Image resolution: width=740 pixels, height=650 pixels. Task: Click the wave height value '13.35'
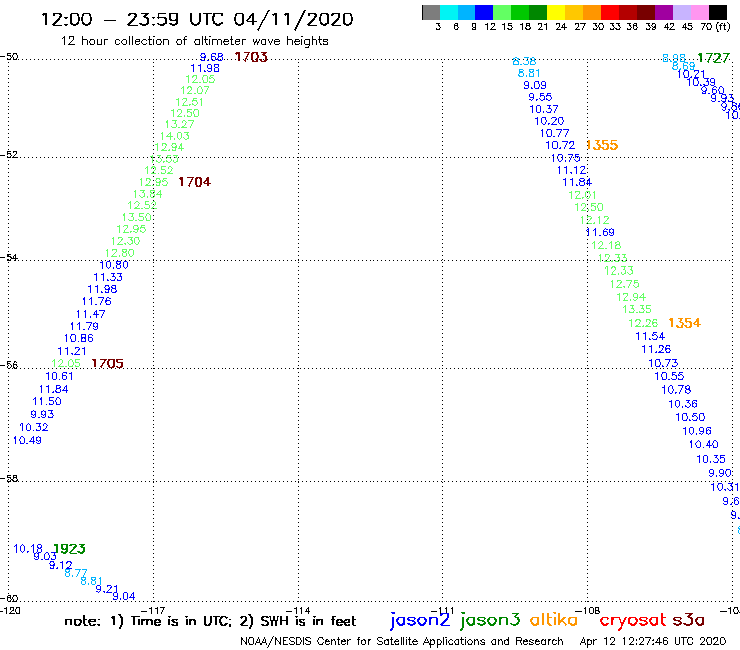637,309
